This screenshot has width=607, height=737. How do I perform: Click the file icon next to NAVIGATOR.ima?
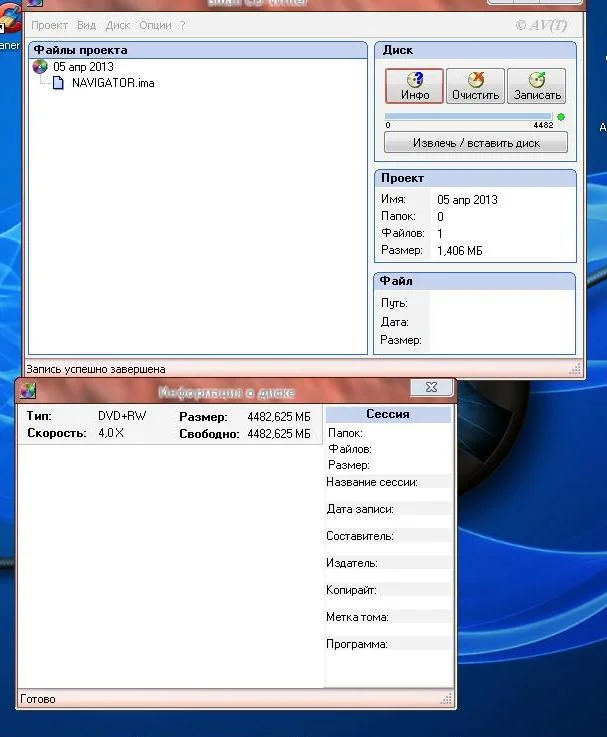58,83
